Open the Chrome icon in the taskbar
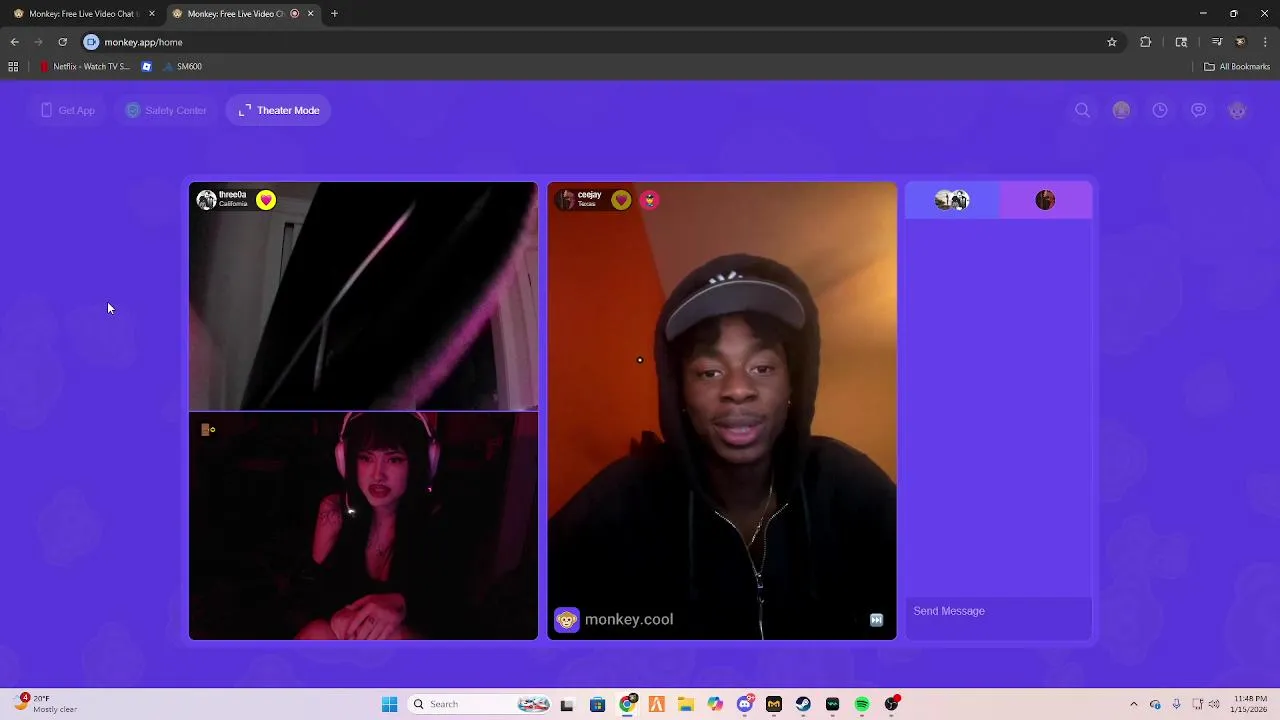Image resolution: width=1280 pixels, height=720 pixels. pos(627,704)
